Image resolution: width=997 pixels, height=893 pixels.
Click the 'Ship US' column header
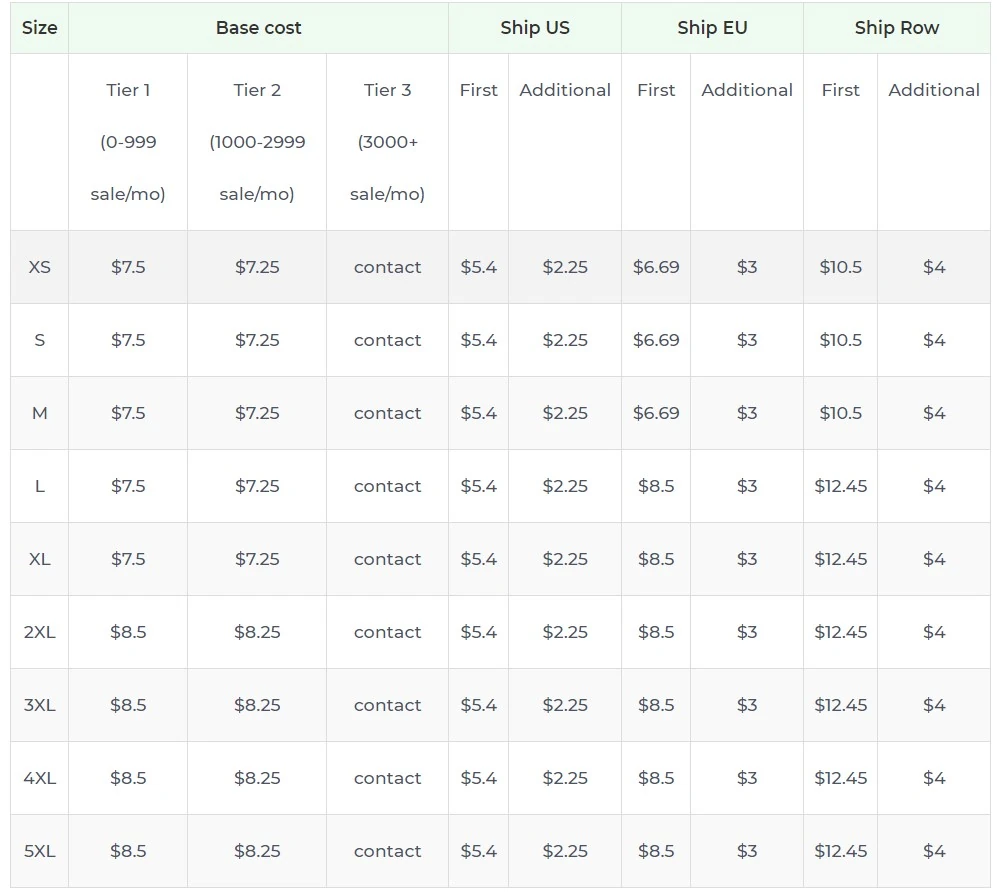pos(535,28)
